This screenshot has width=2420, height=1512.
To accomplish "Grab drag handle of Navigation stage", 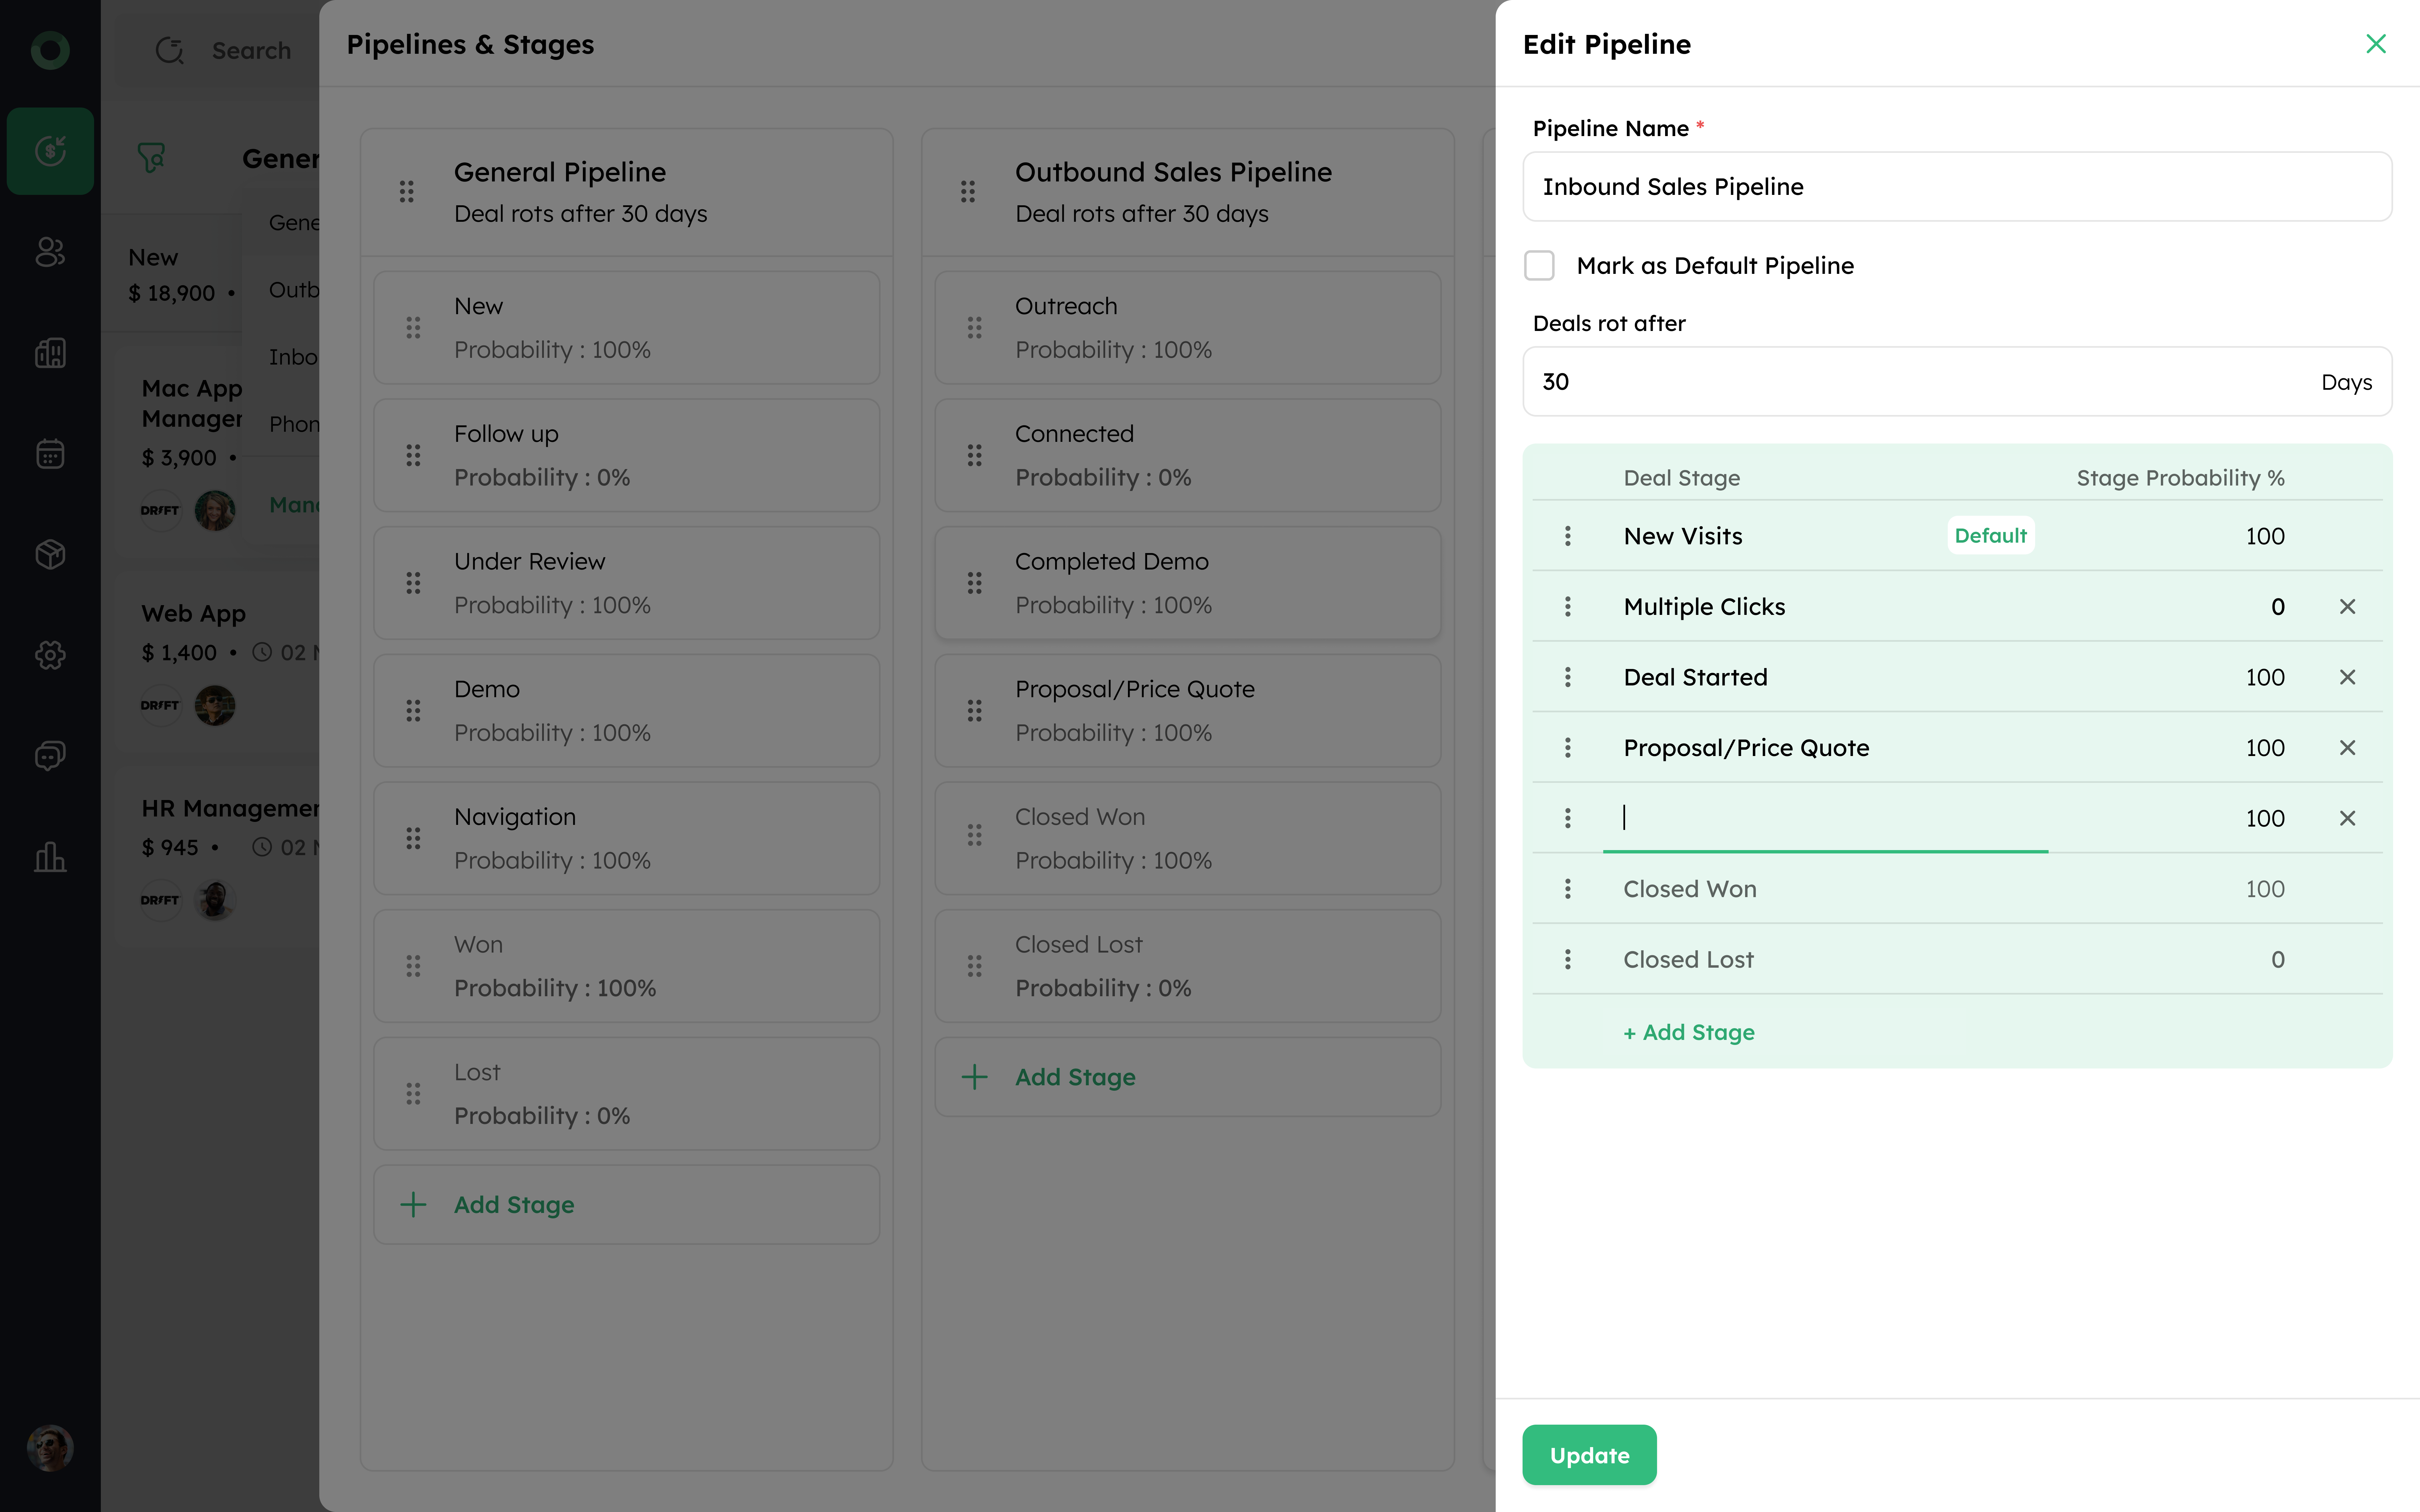I will pyautogui.click(x=413, y=839).
